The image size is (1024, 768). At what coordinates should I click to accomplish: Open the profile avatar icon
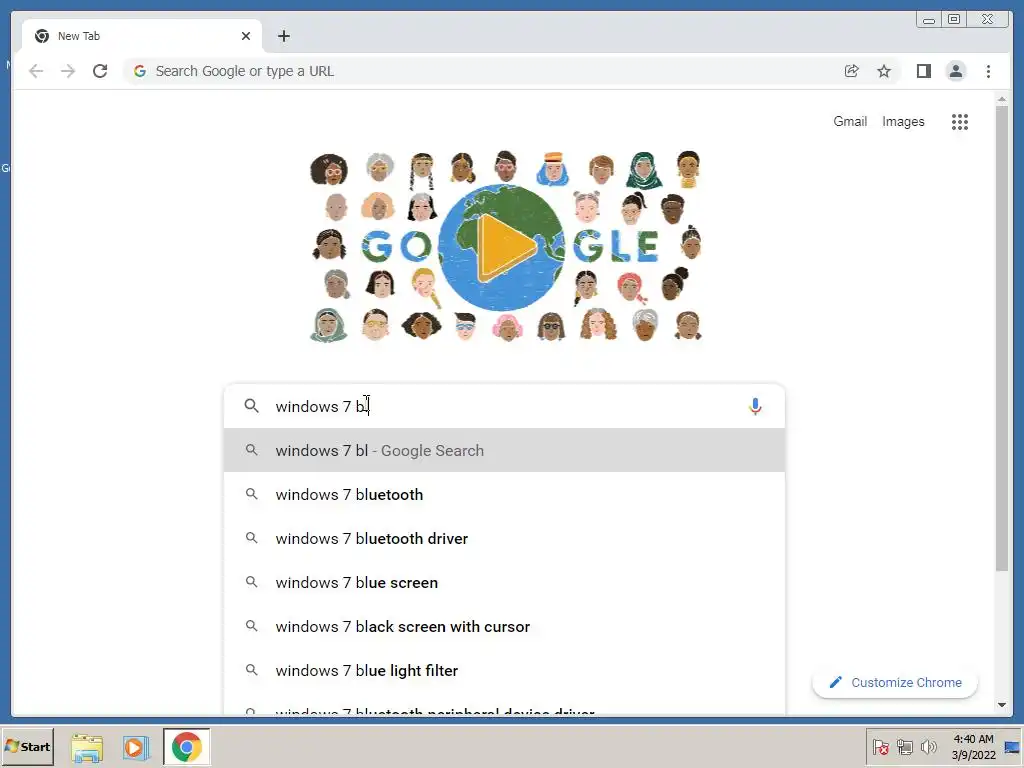coord(955,71)
